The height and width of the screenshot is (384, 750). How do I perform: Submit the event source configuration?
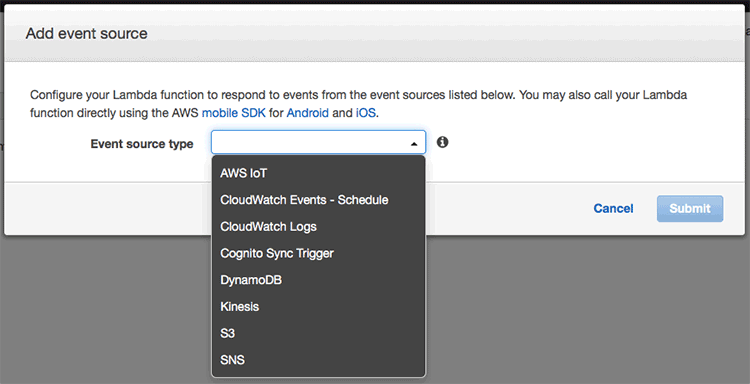pyautogui.click(x=690, y=208)
